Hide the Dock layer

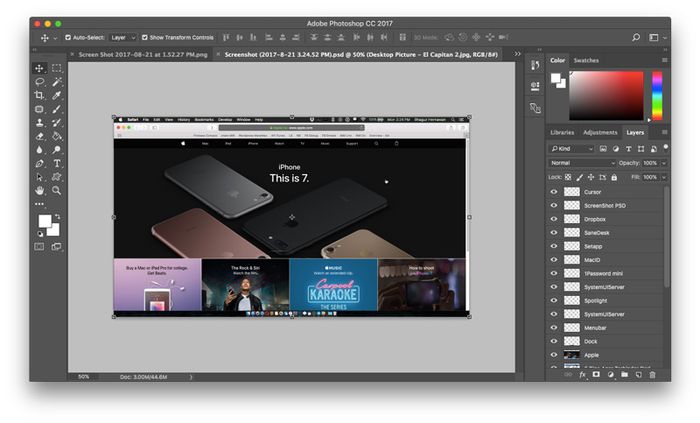point(554,341)
